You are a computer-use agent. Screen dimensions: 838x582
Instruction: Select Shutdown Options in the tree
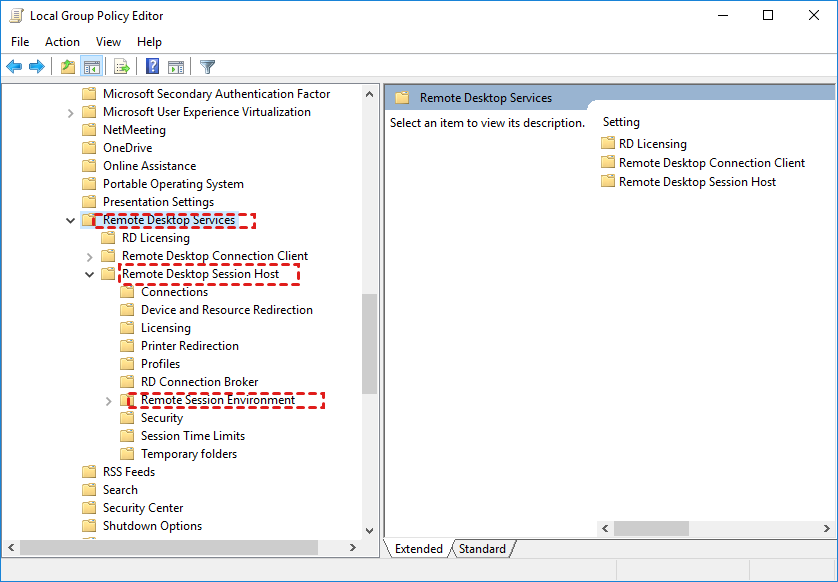point(152,526)
